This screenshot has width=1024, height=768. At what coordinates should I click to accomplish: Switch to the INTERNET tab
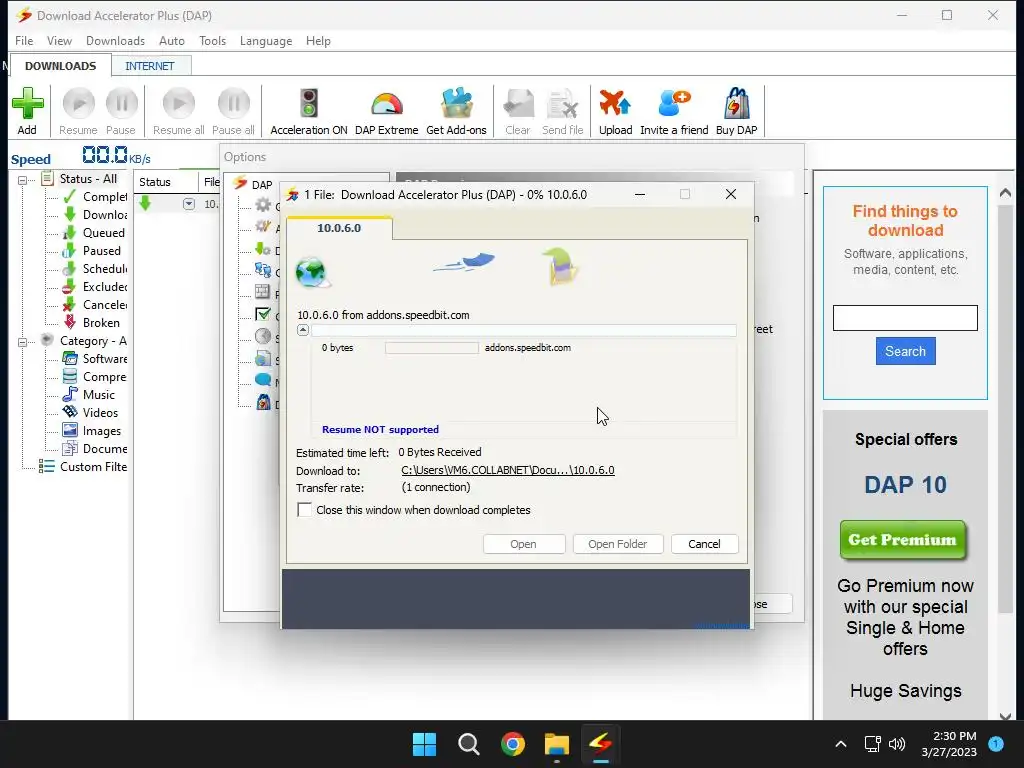150,66
